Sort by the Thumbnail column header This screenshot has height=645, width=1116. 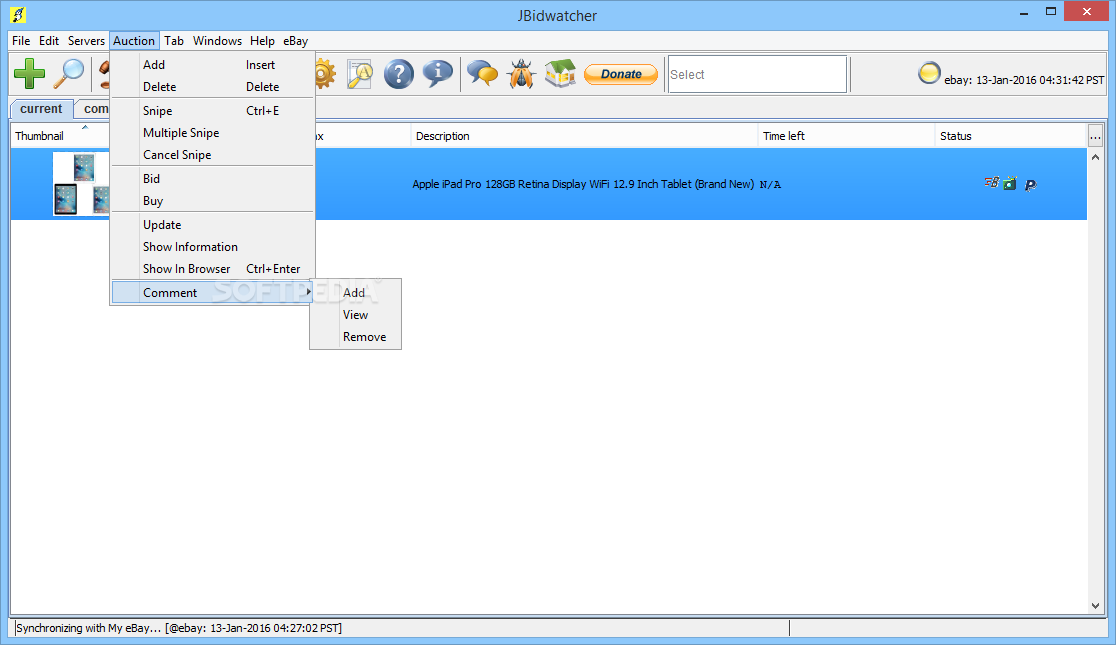point(60,135)
